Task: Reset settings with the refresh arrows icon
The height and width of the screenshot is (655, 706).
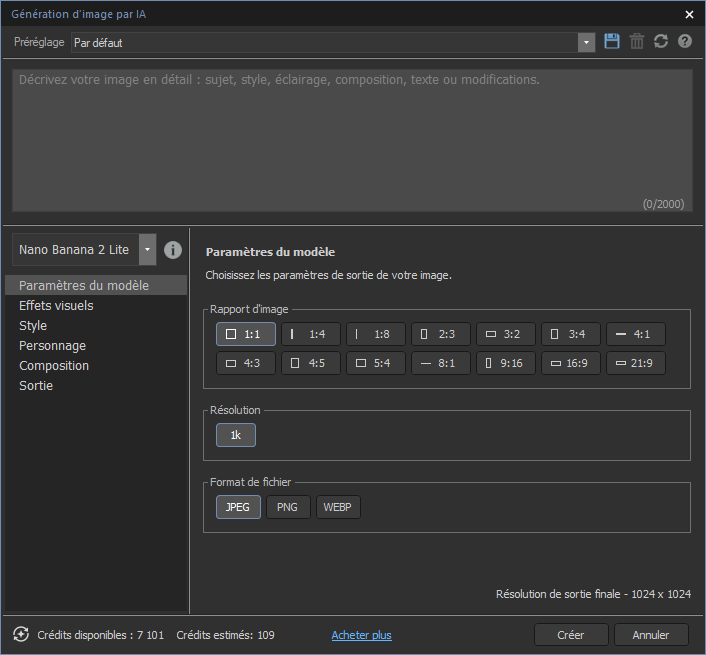Action: pos(661,41)
